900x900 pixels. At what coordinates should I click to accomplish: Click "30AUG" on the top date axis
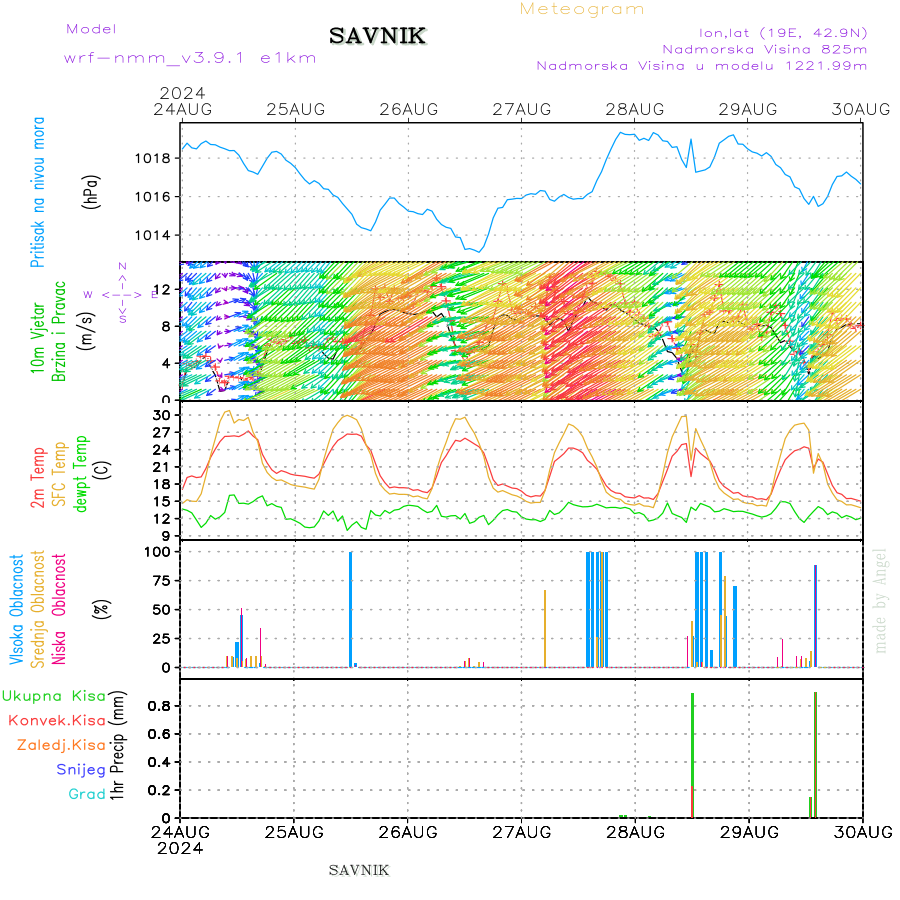861,109
